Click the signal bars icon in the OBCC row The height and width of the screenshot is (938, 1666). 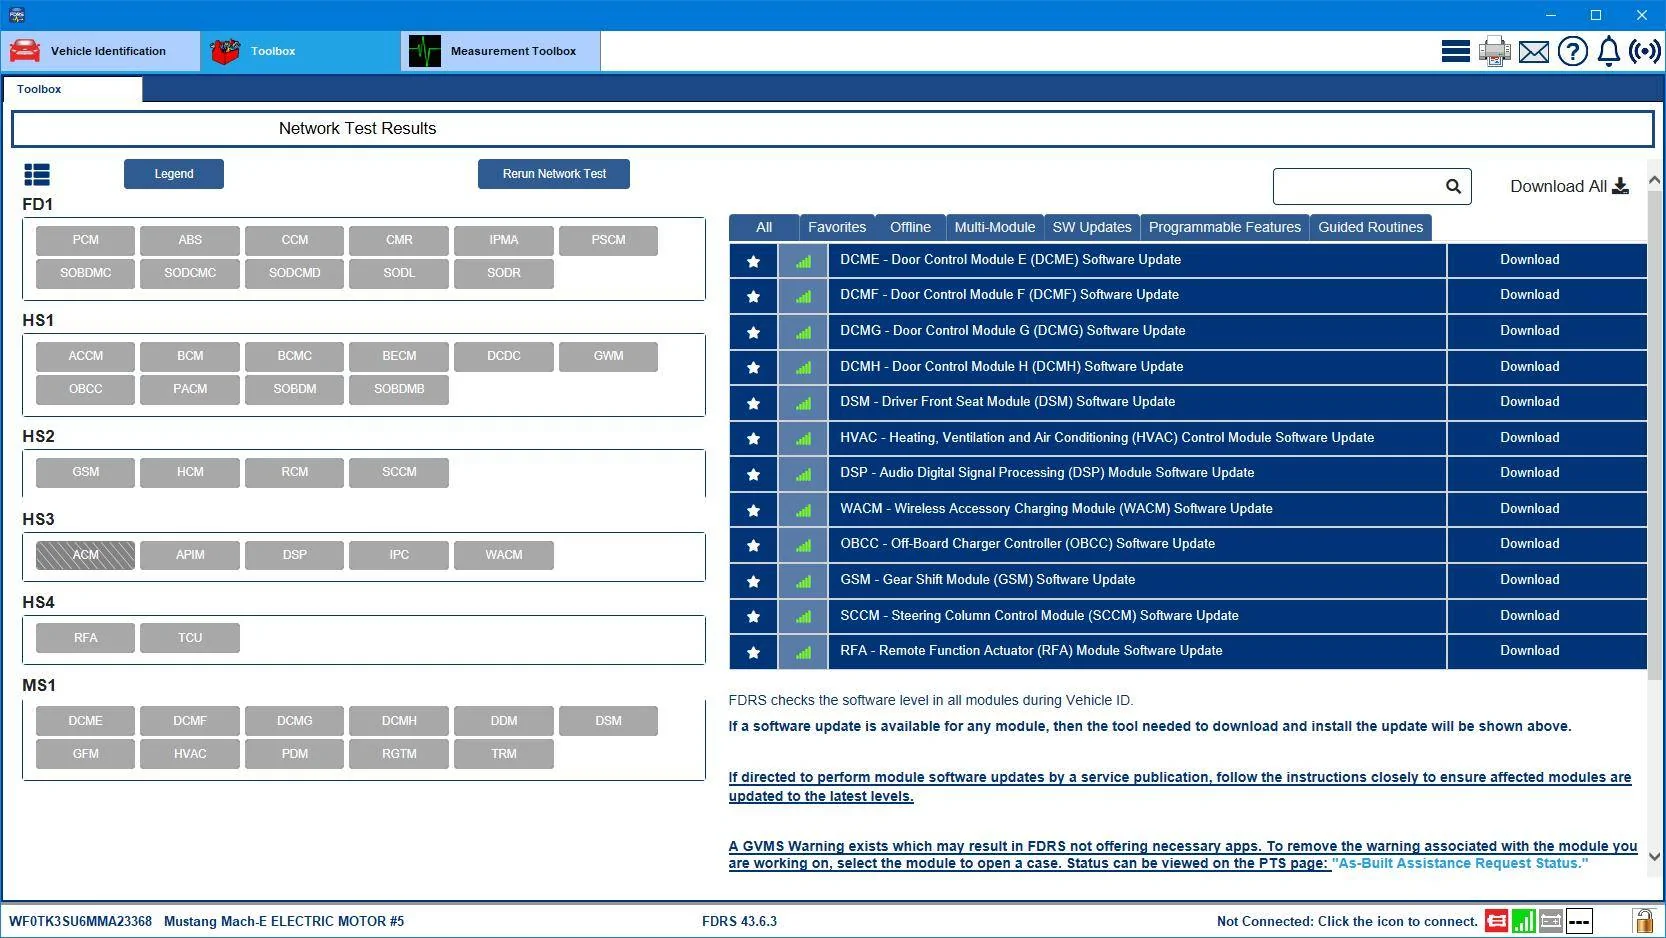click(803, 545)
